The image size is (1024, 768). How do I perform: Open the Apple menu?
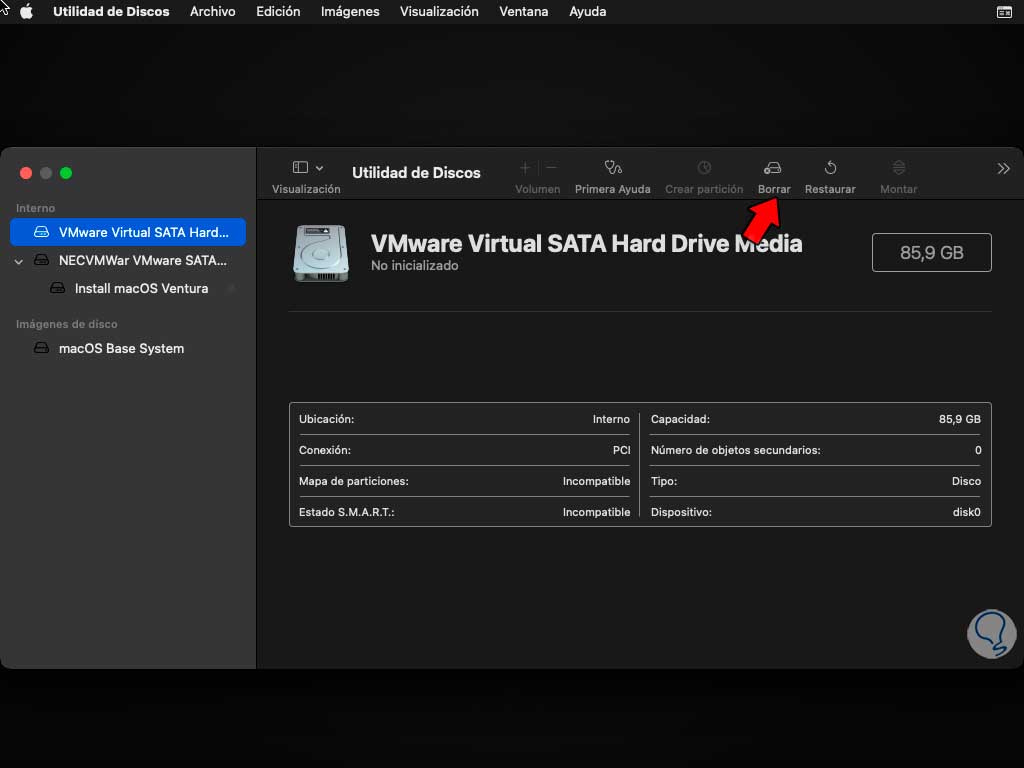tap(27, 12)
